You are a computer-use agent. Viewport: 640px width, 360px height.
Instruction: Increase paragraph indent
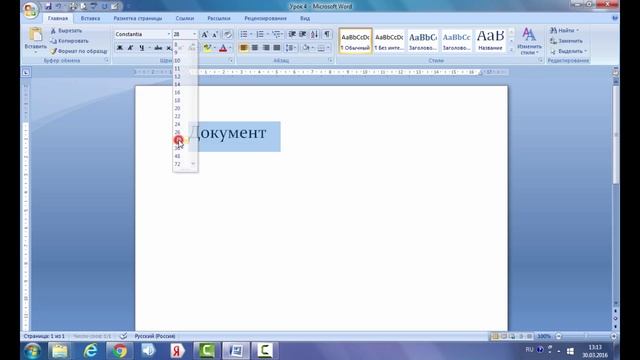click(303, 34)
